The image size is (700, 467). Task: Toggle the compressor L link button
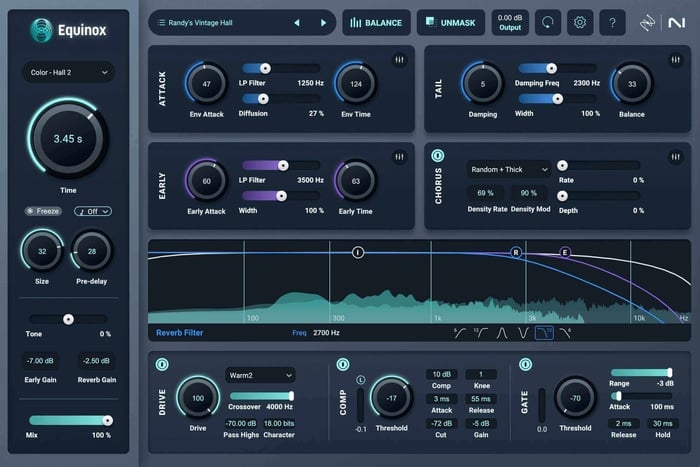361,380
